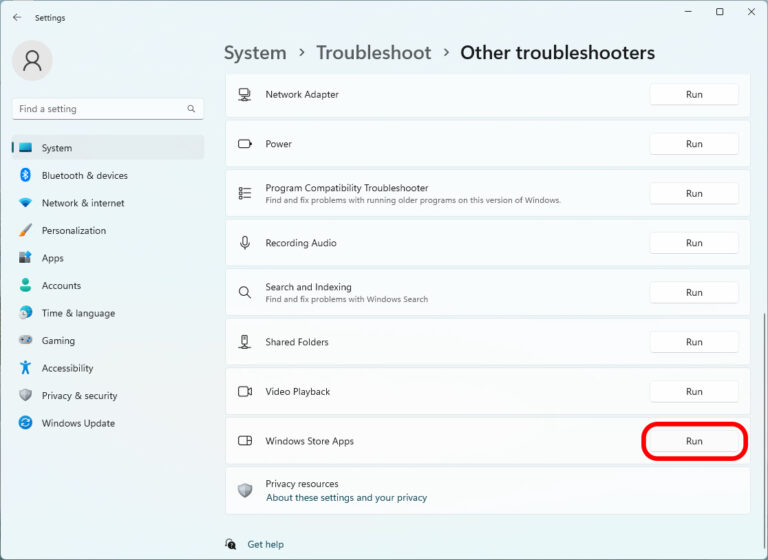Click the Windows Store Apps label
This screenshot has height=560, width=768.
tap(310, 441)
